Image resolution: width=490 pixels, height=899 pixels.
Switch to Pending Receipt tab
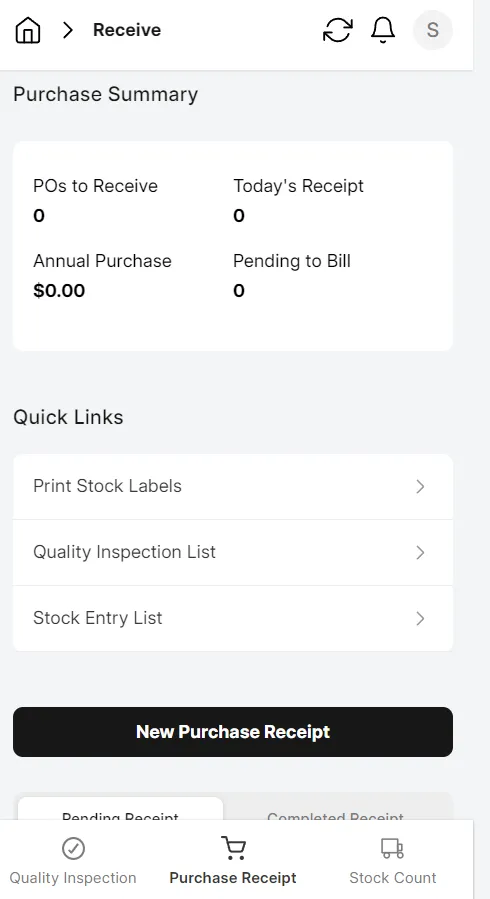pos(120,810)
